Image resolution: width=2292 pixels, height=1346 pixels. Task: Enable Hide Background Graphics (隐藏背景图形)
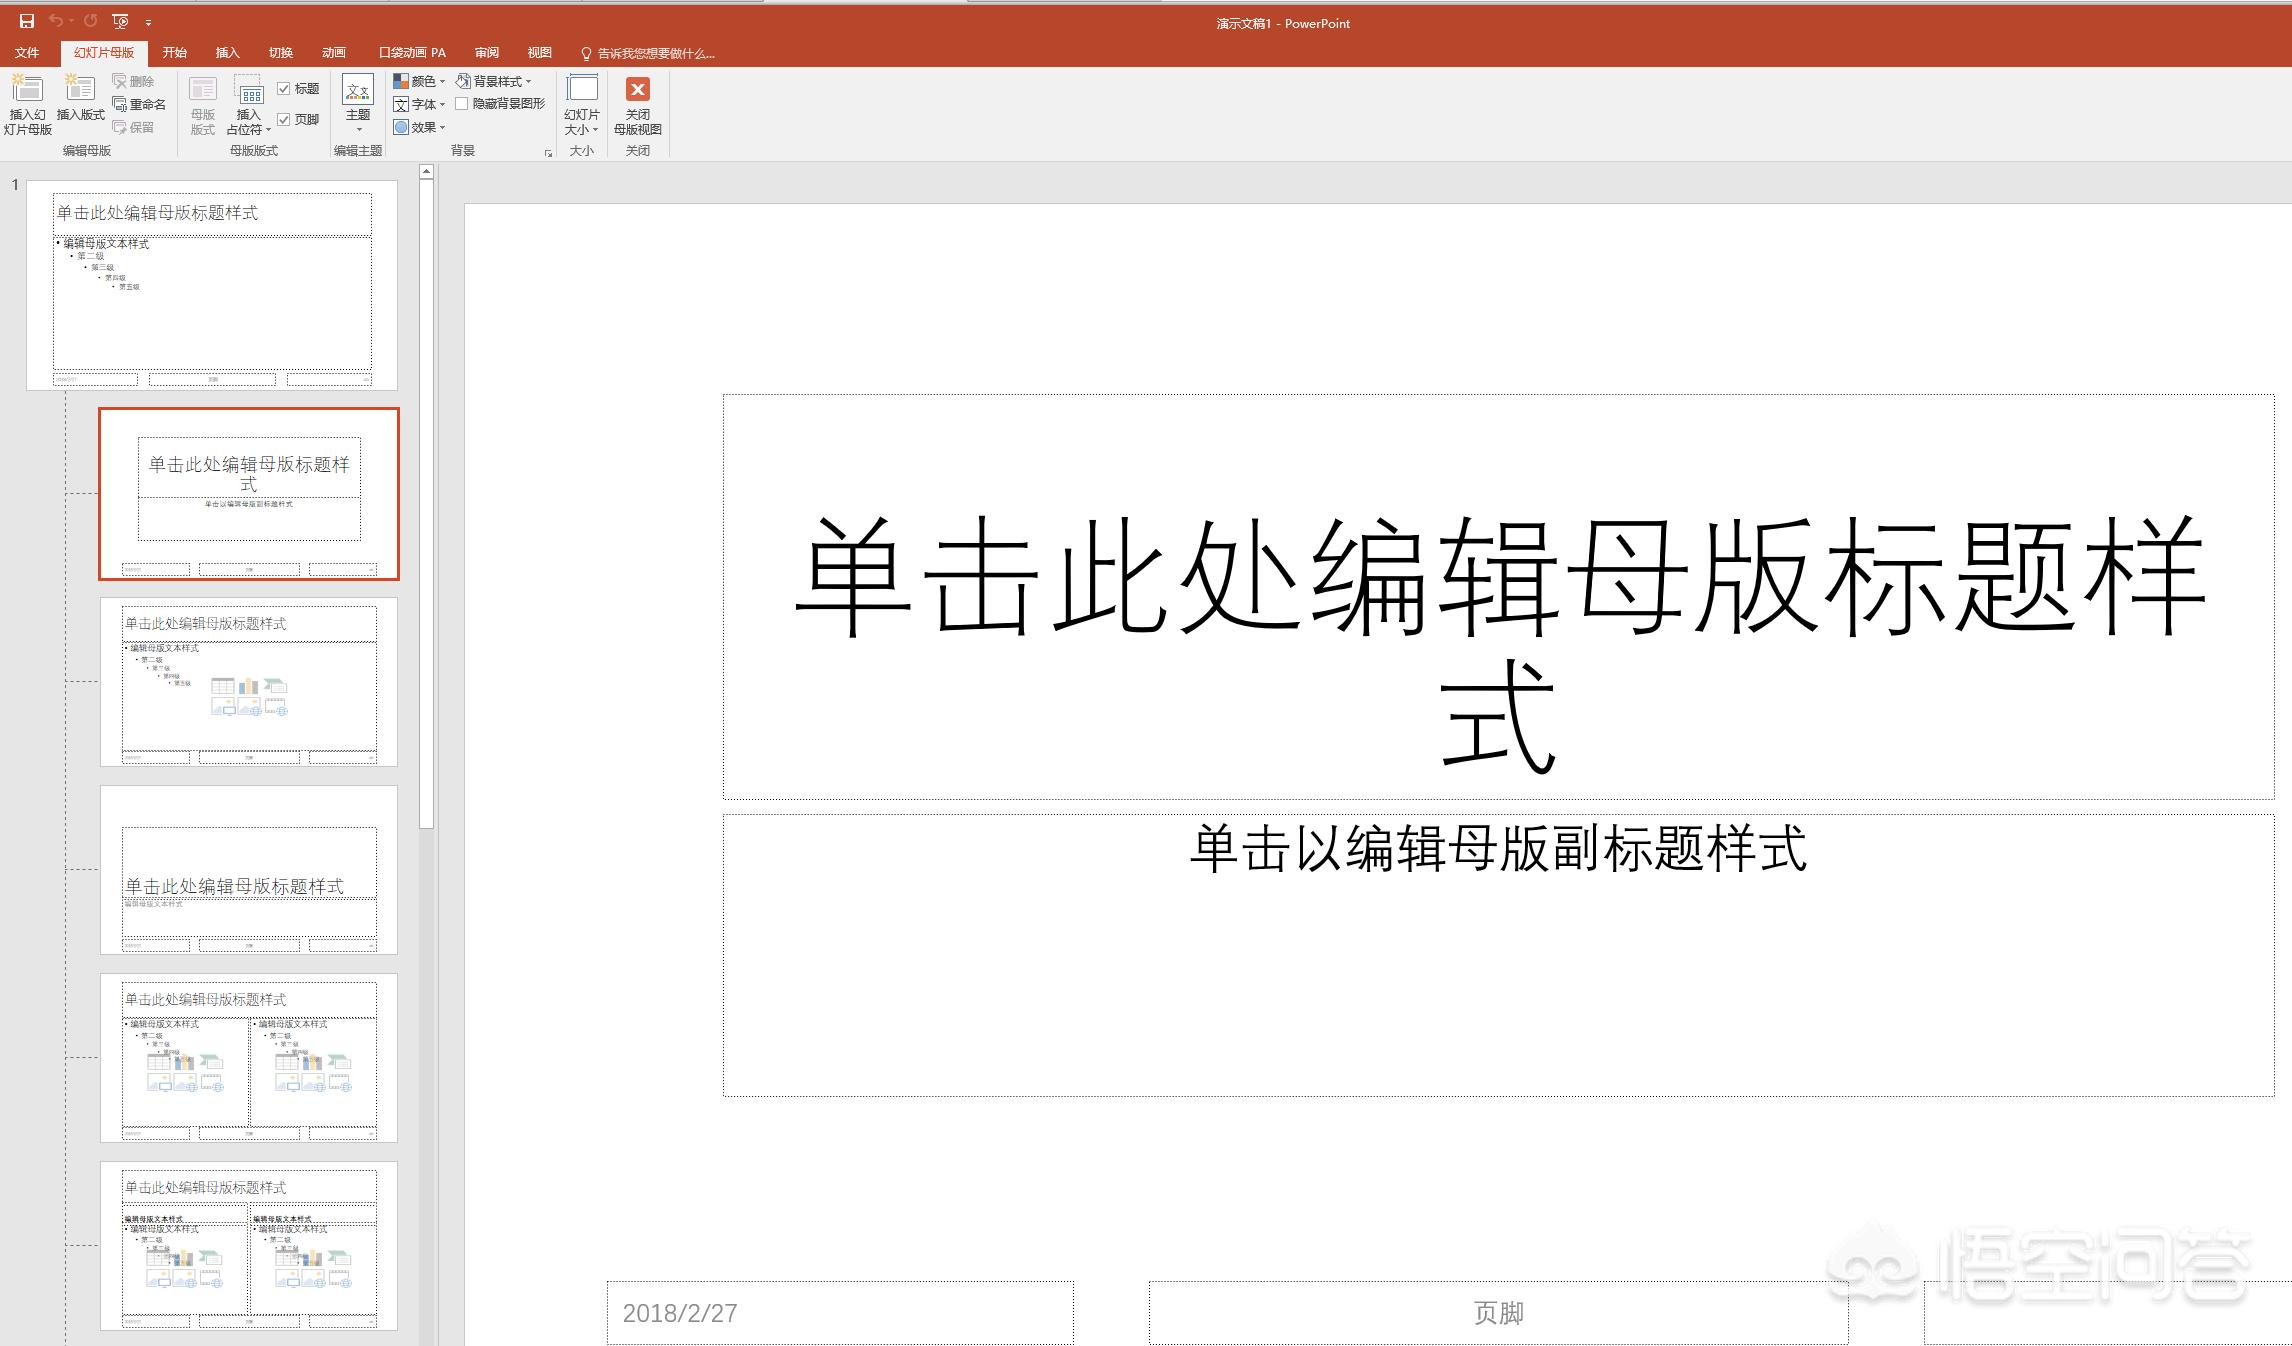coord(462,104)
